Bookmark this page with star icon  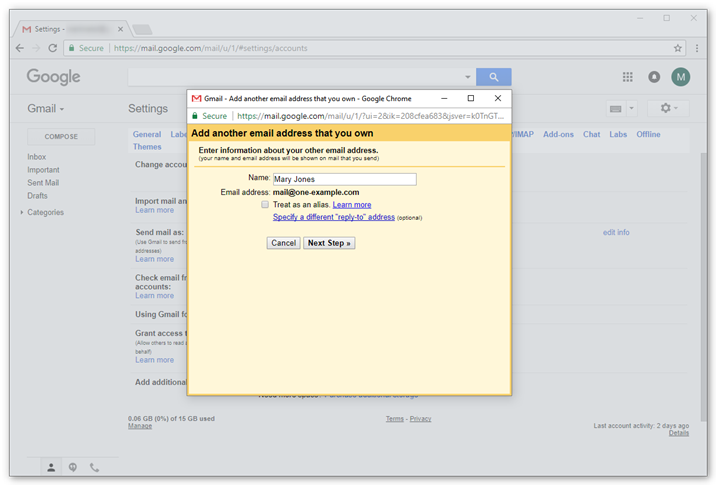pos(678,48)
